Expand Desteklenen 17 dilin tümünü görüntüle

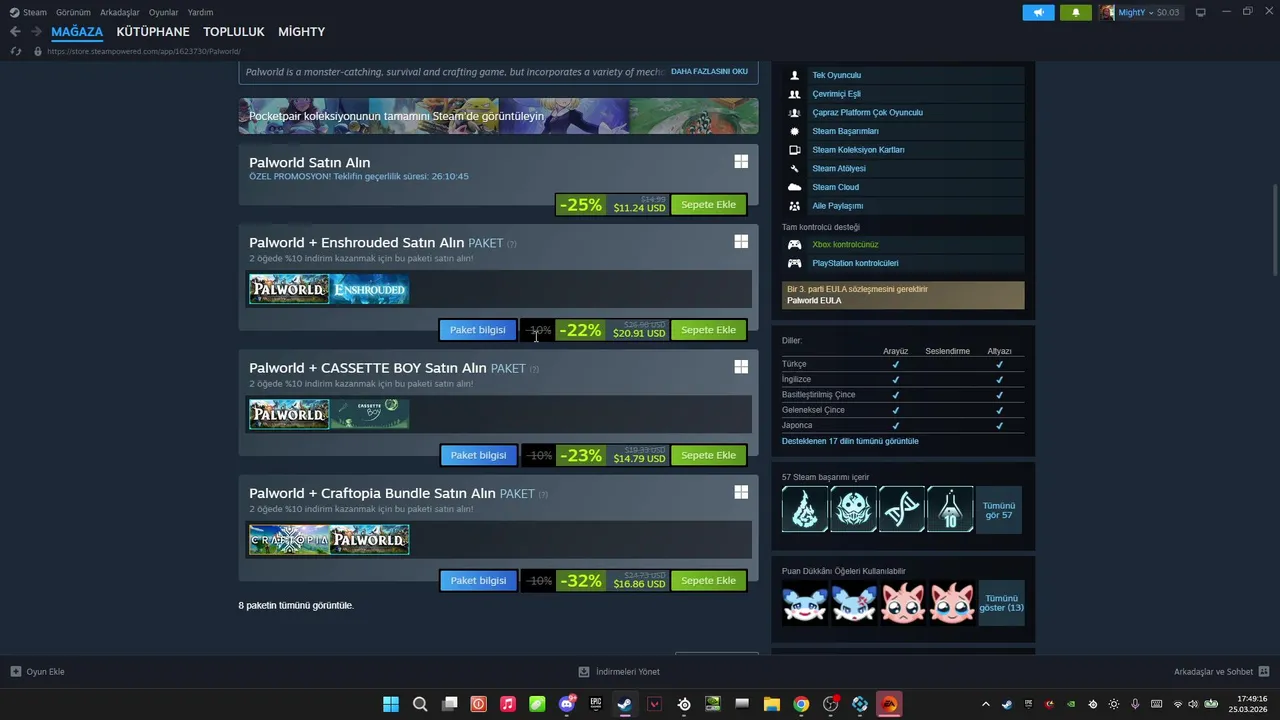tap(850, 441)
